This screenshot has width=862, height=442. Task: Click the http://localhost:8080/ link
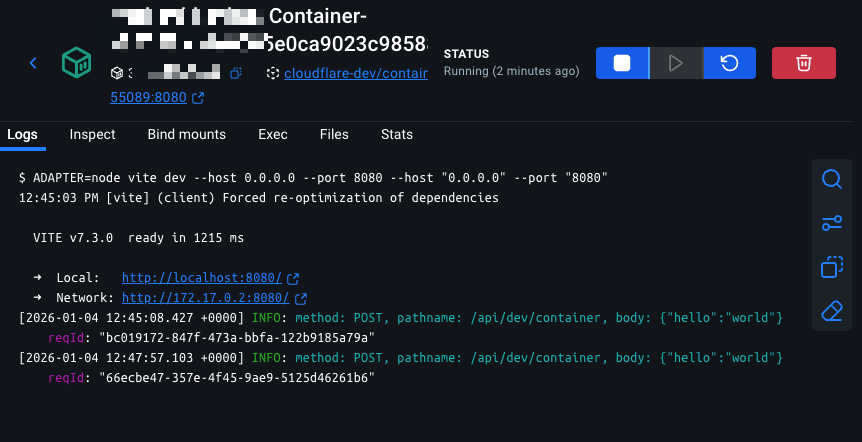[x=202, y=277]
